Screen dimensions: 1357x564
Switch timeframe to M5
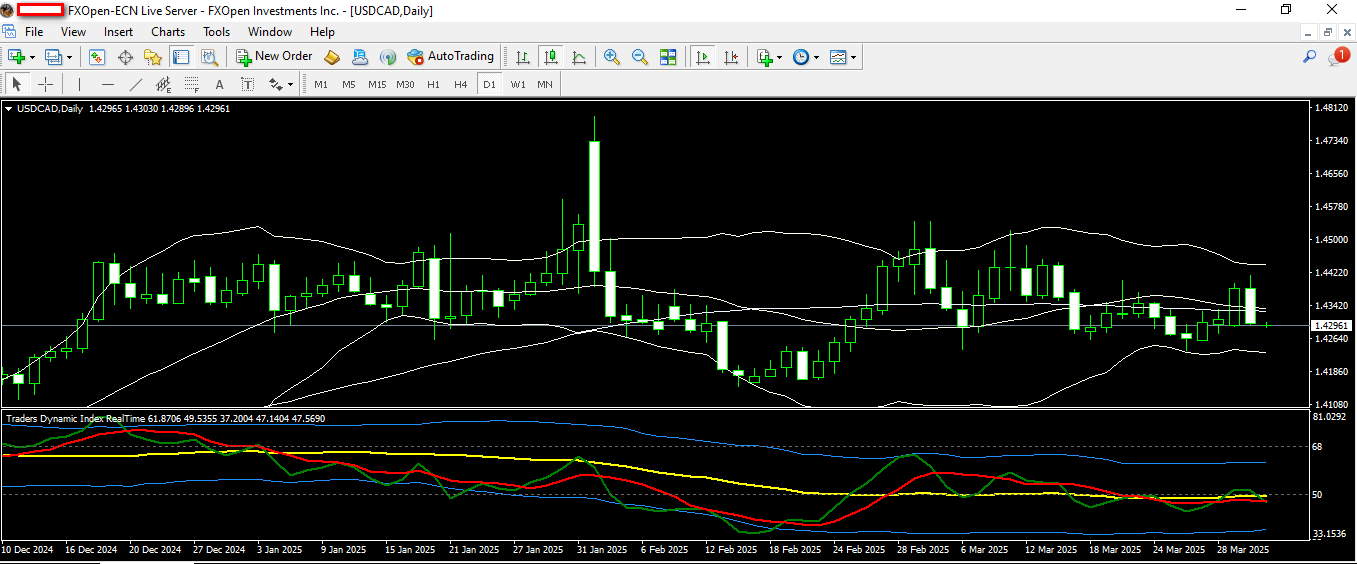pos(349,84)
